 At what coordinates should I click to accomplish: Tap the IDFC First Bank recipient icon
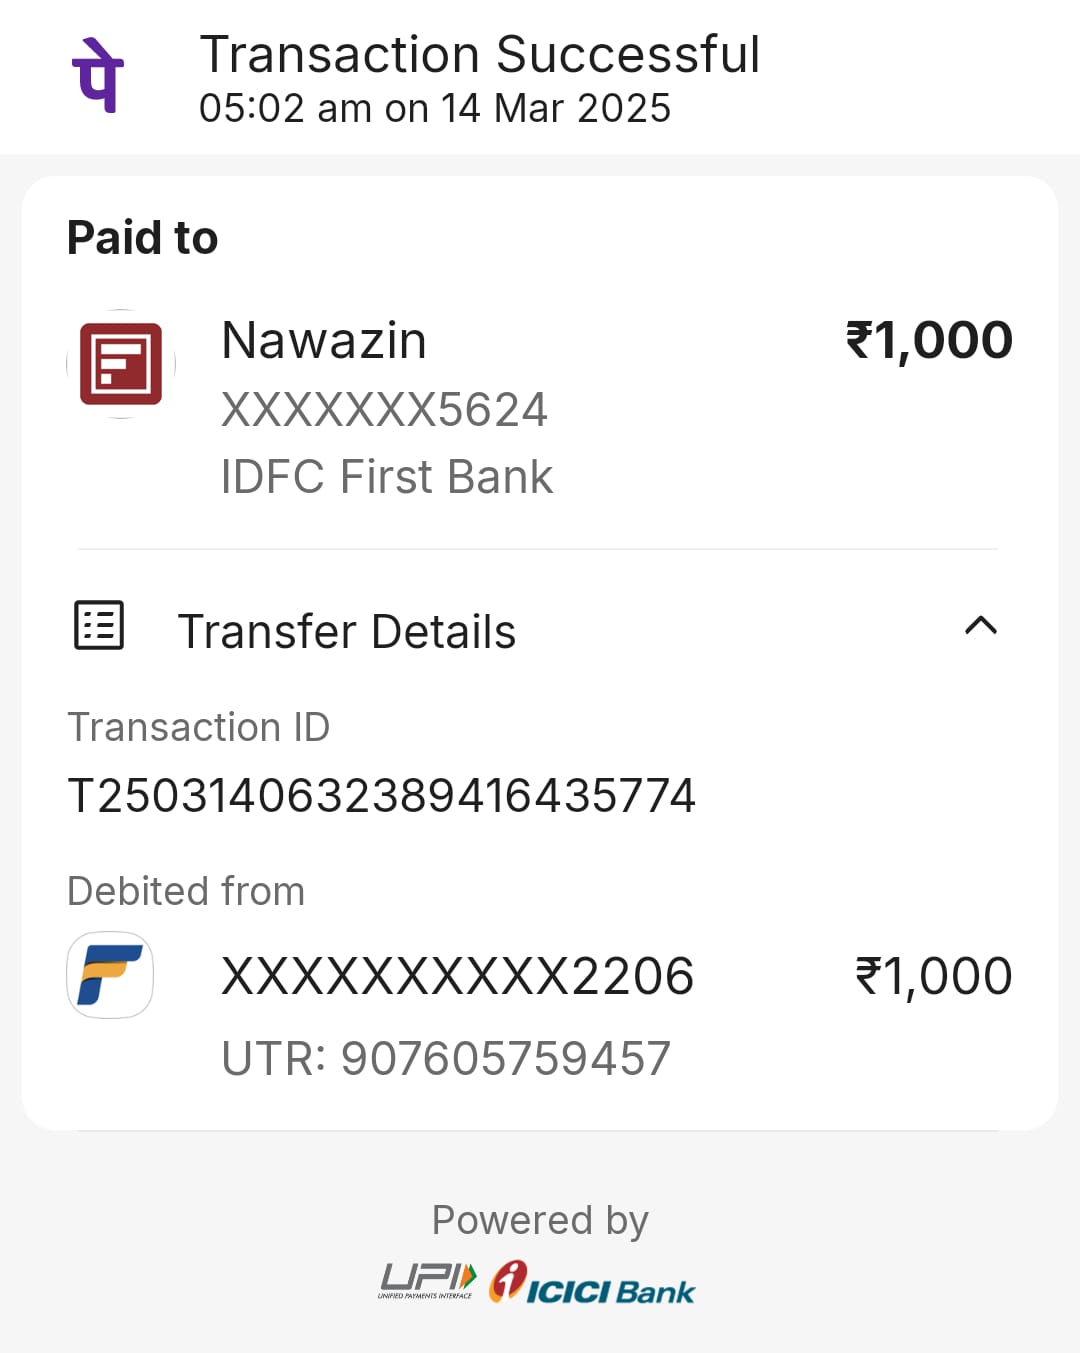tap(121, 364)
